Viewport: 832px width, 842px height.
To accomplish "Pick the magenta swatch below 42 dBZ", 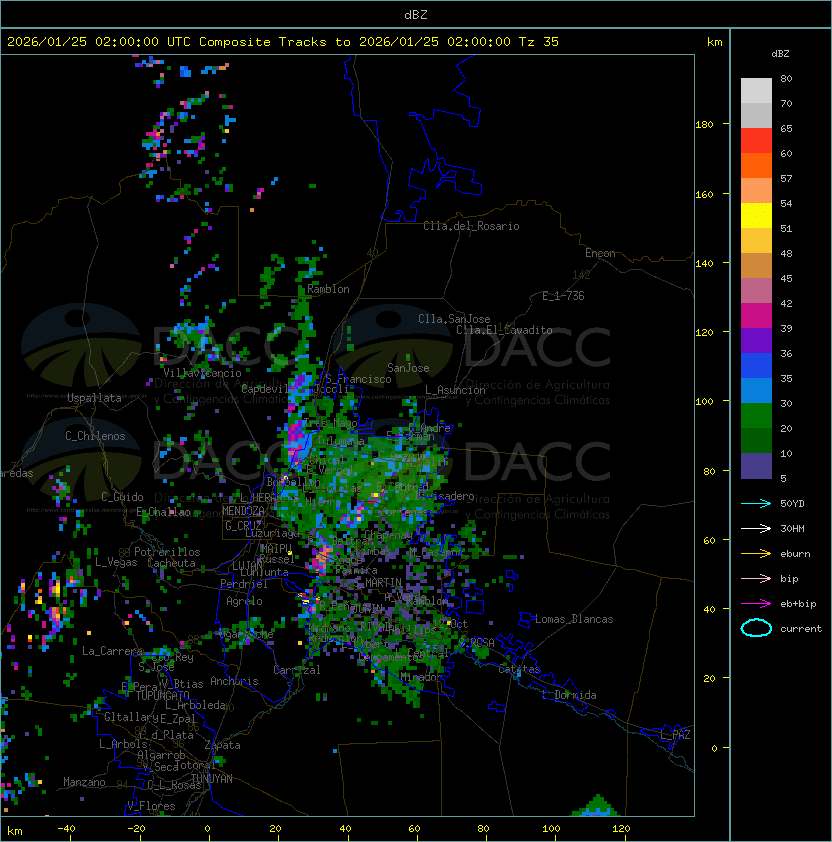I will click(756, 316).
